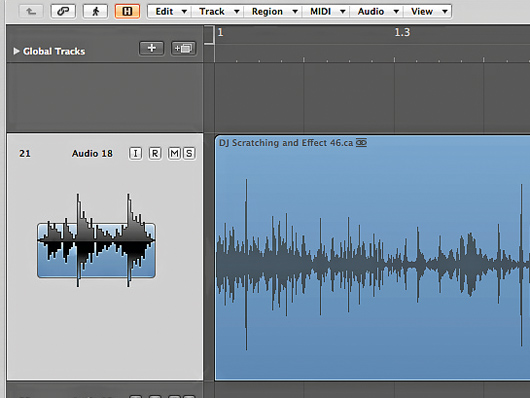This screenshot has width=530, height=398.
Task: Click the plus button to add track
Action: [151, 48]
